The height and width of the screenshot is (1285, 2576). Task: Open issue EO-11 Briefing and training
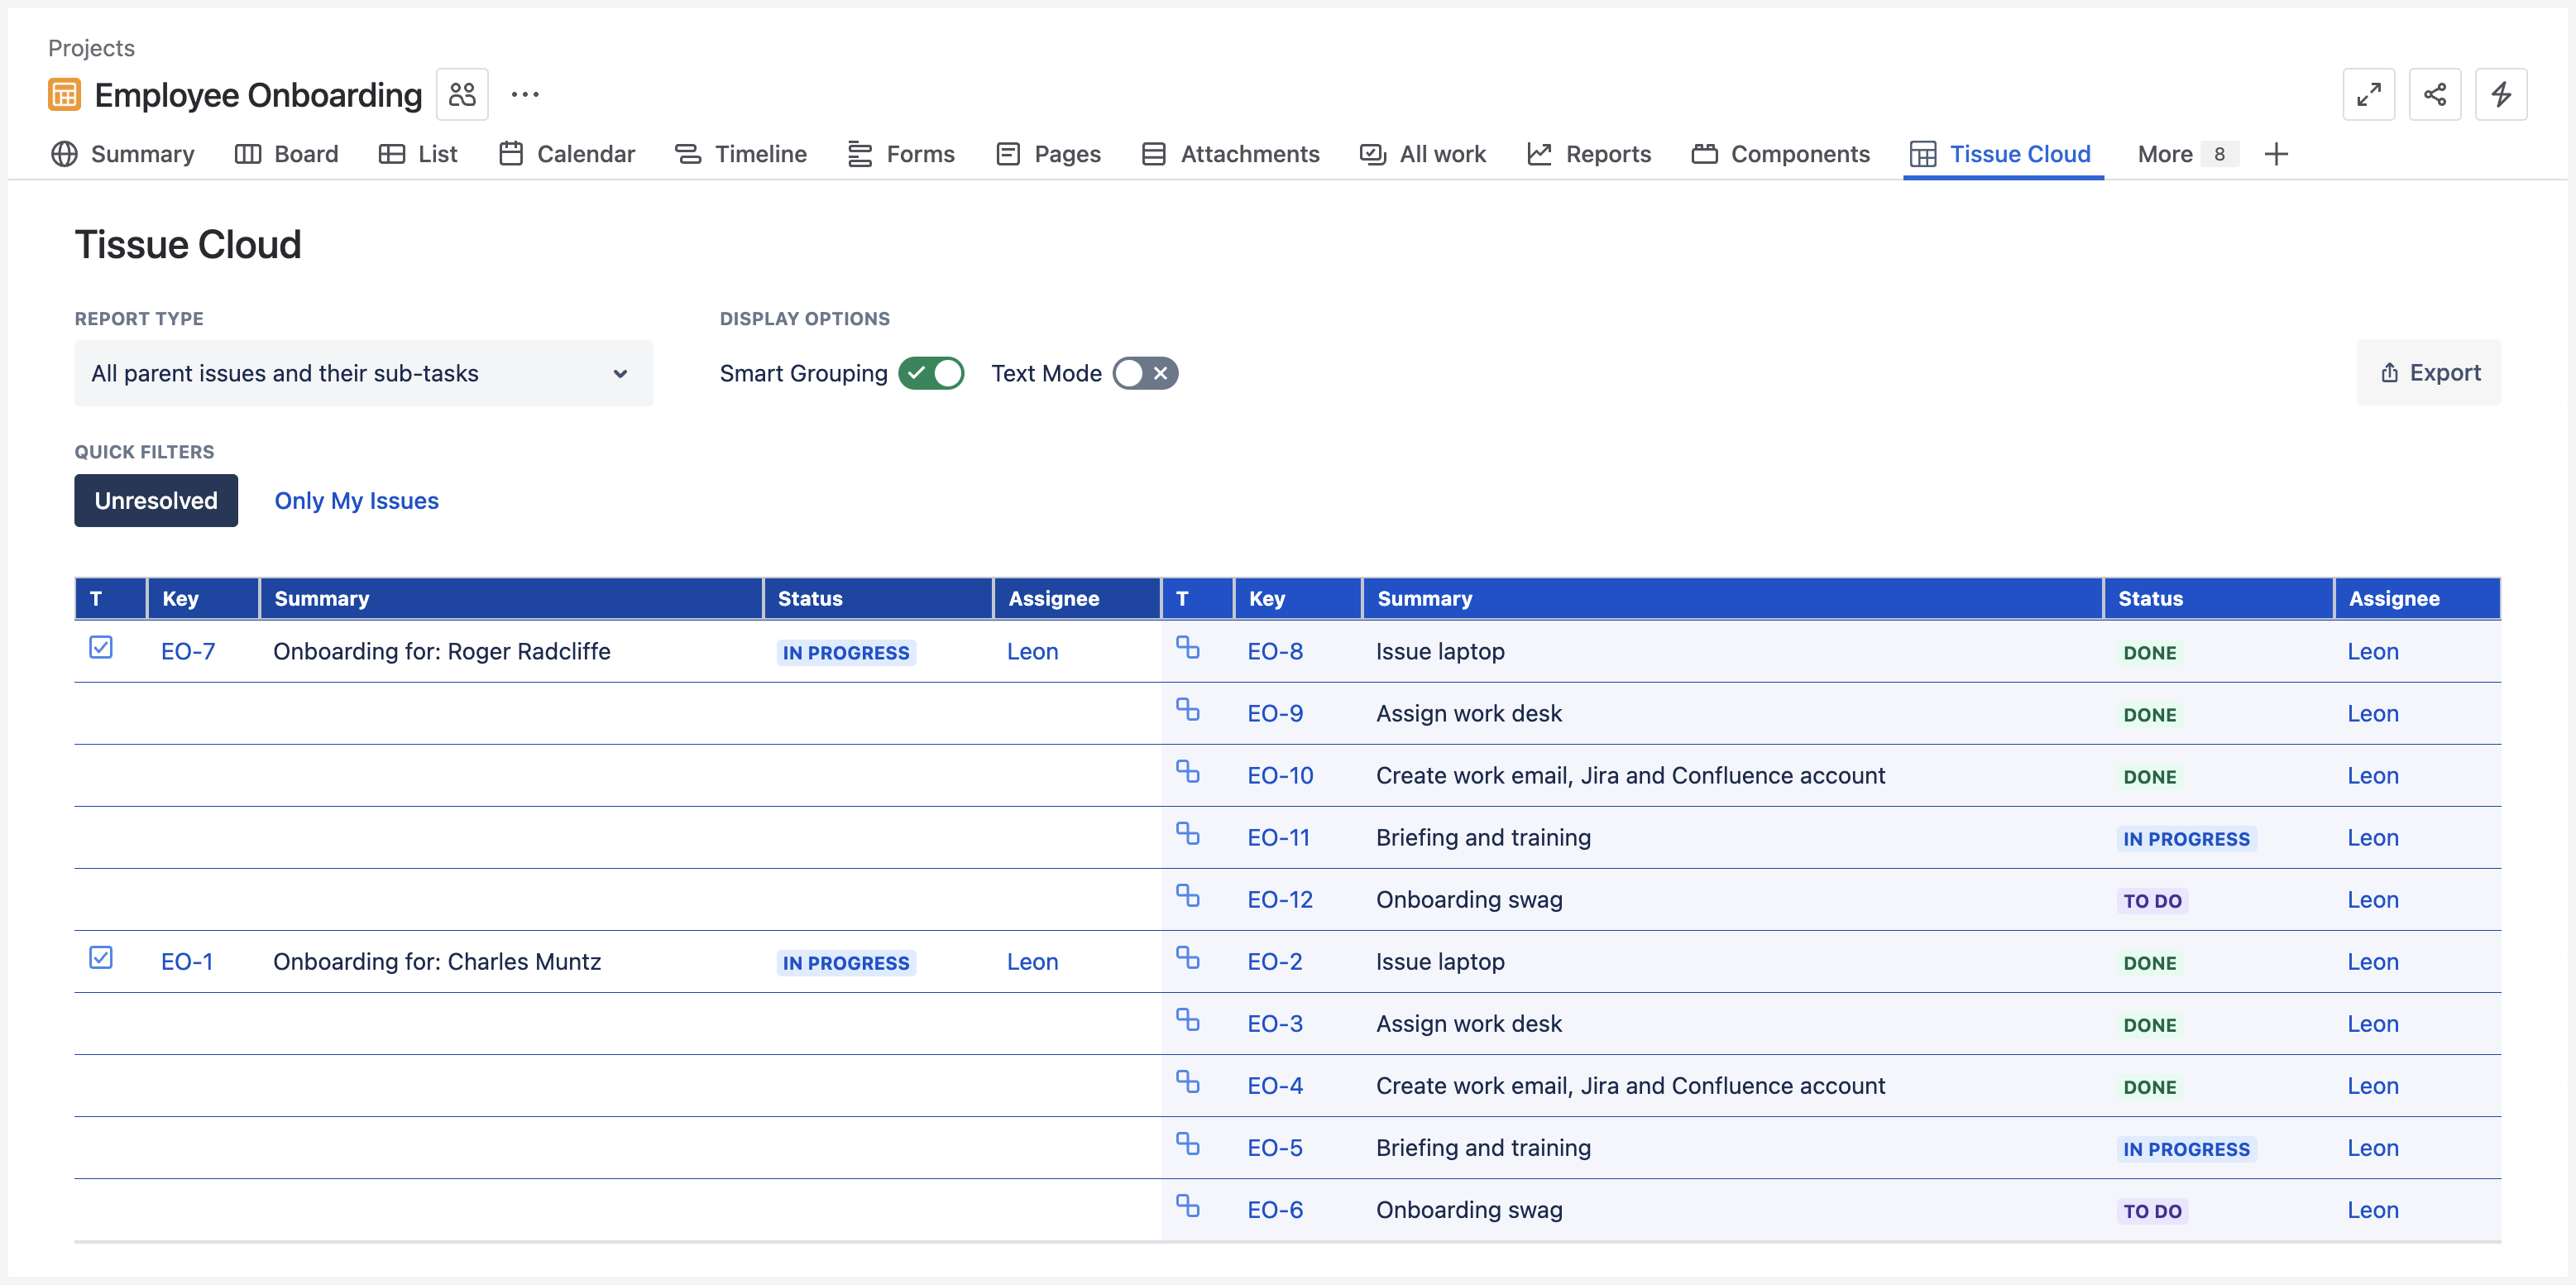click(1279, 837)
